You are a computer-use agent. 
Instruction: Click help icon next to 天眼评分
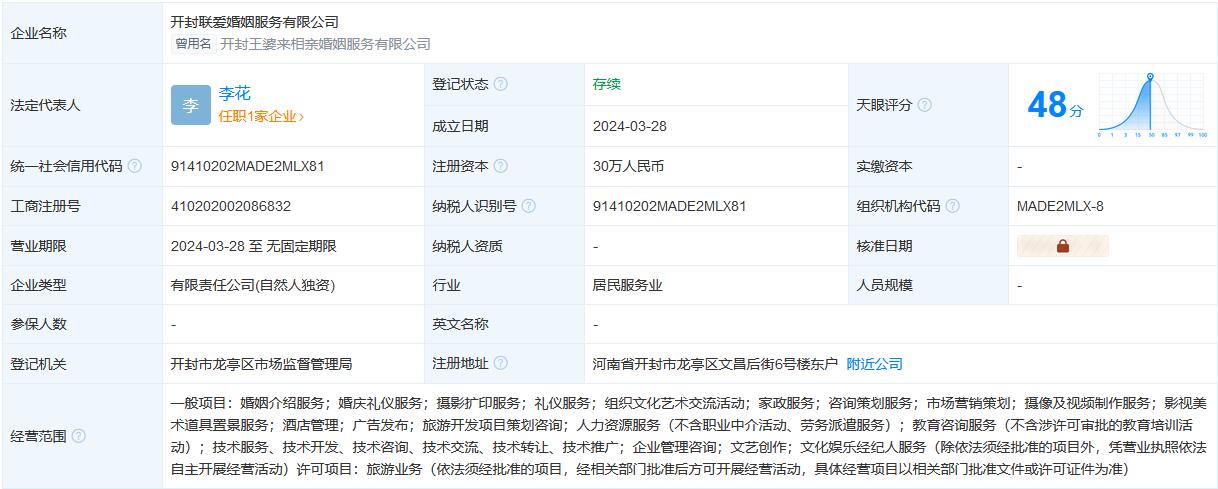pos(925,105)
